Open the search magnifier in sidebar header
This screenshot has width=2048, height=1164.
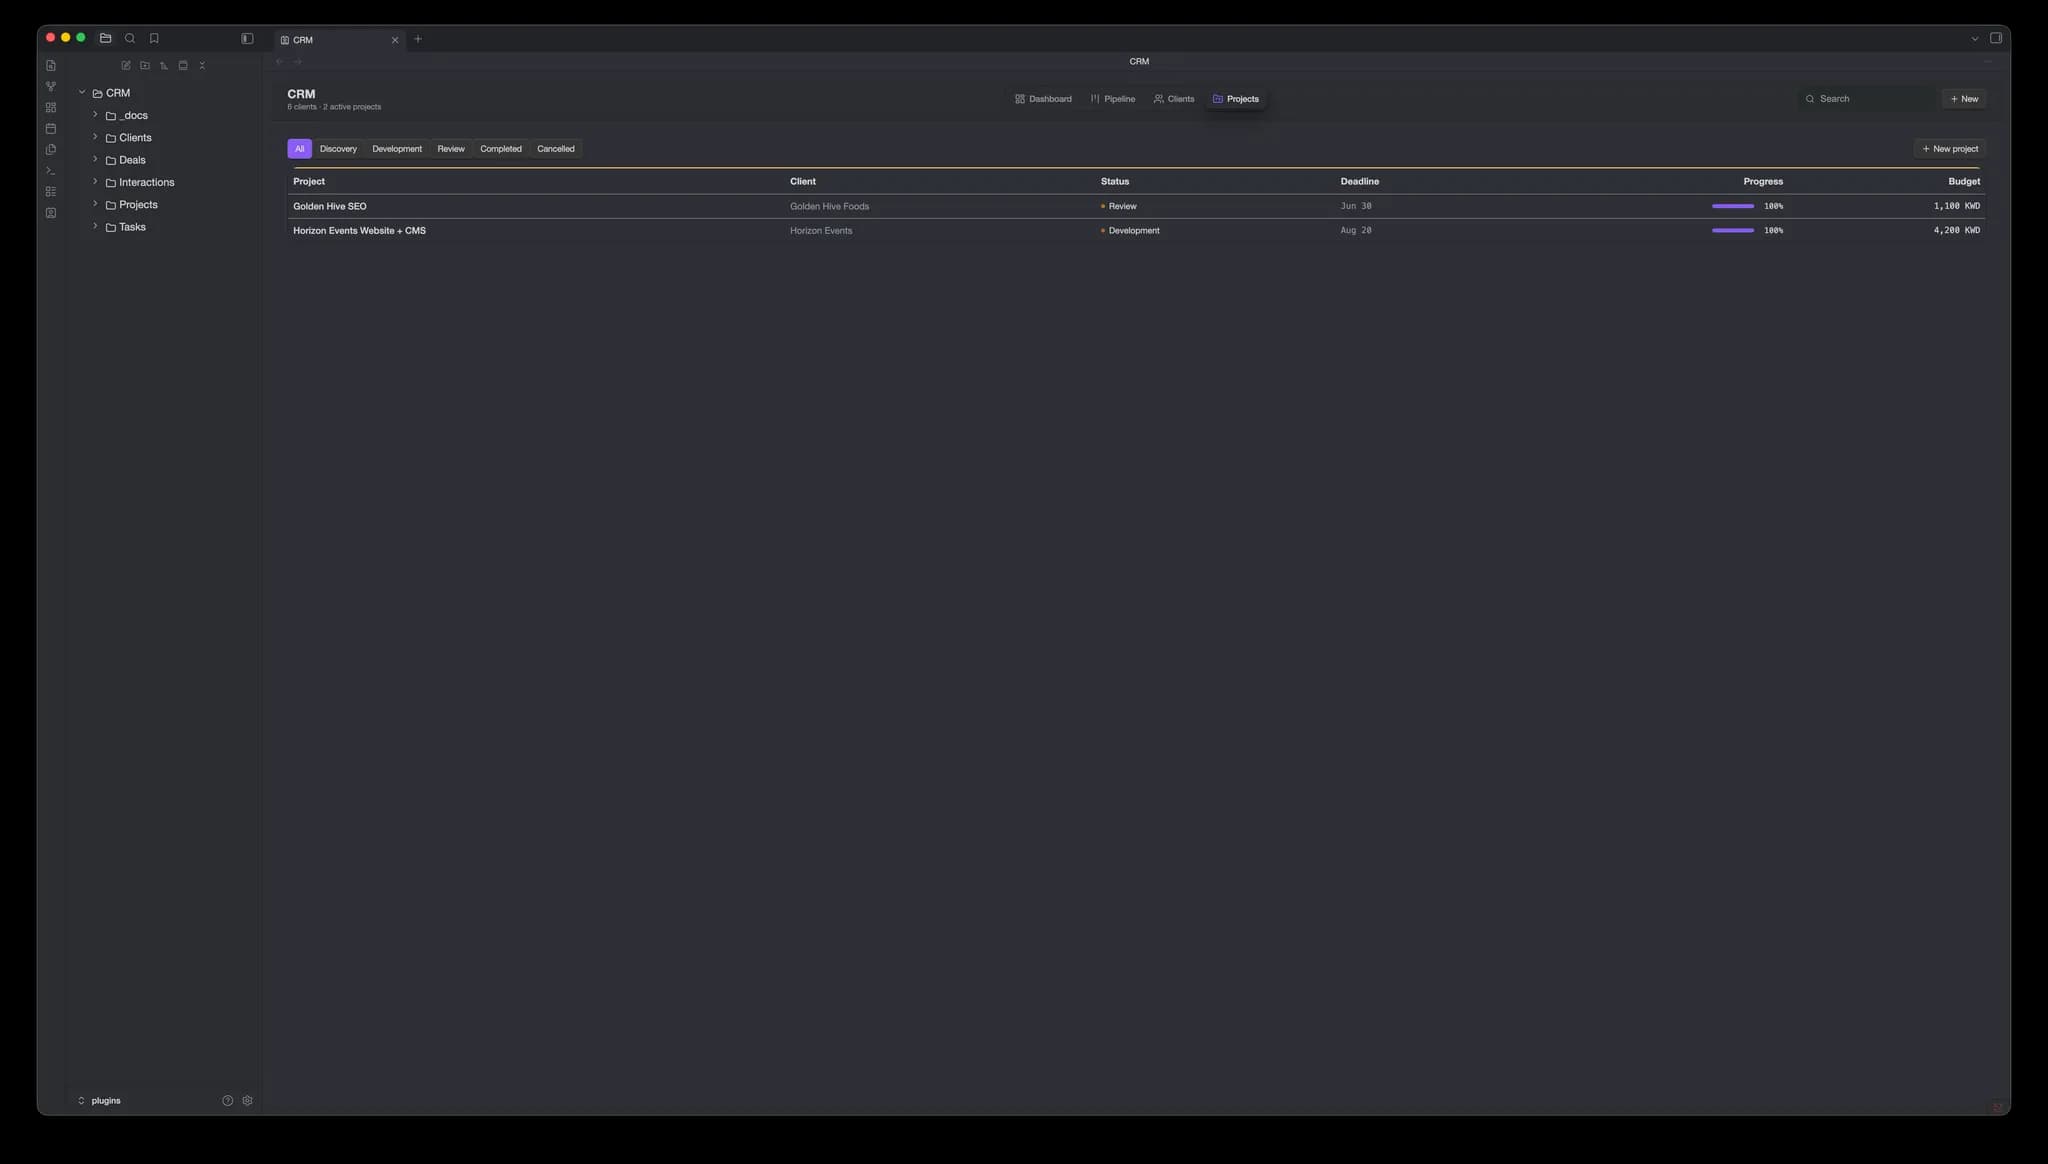point(130,38)
